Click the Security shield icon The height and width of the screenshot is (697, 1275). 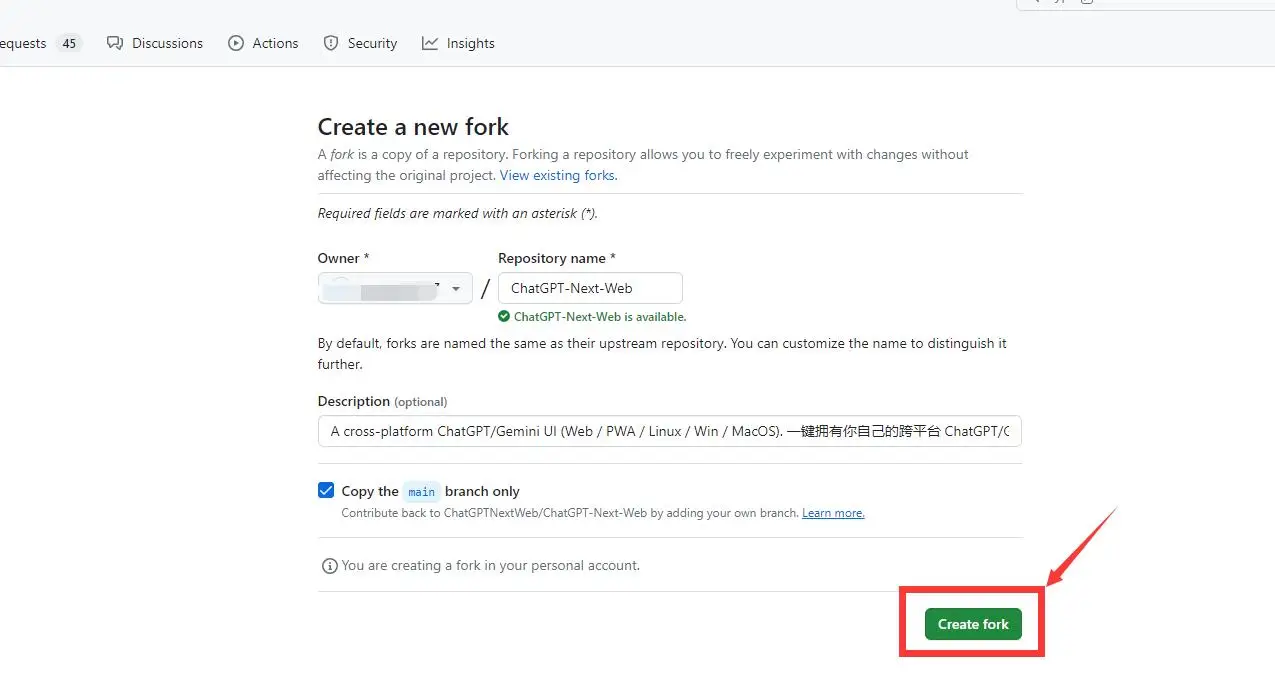331,43
